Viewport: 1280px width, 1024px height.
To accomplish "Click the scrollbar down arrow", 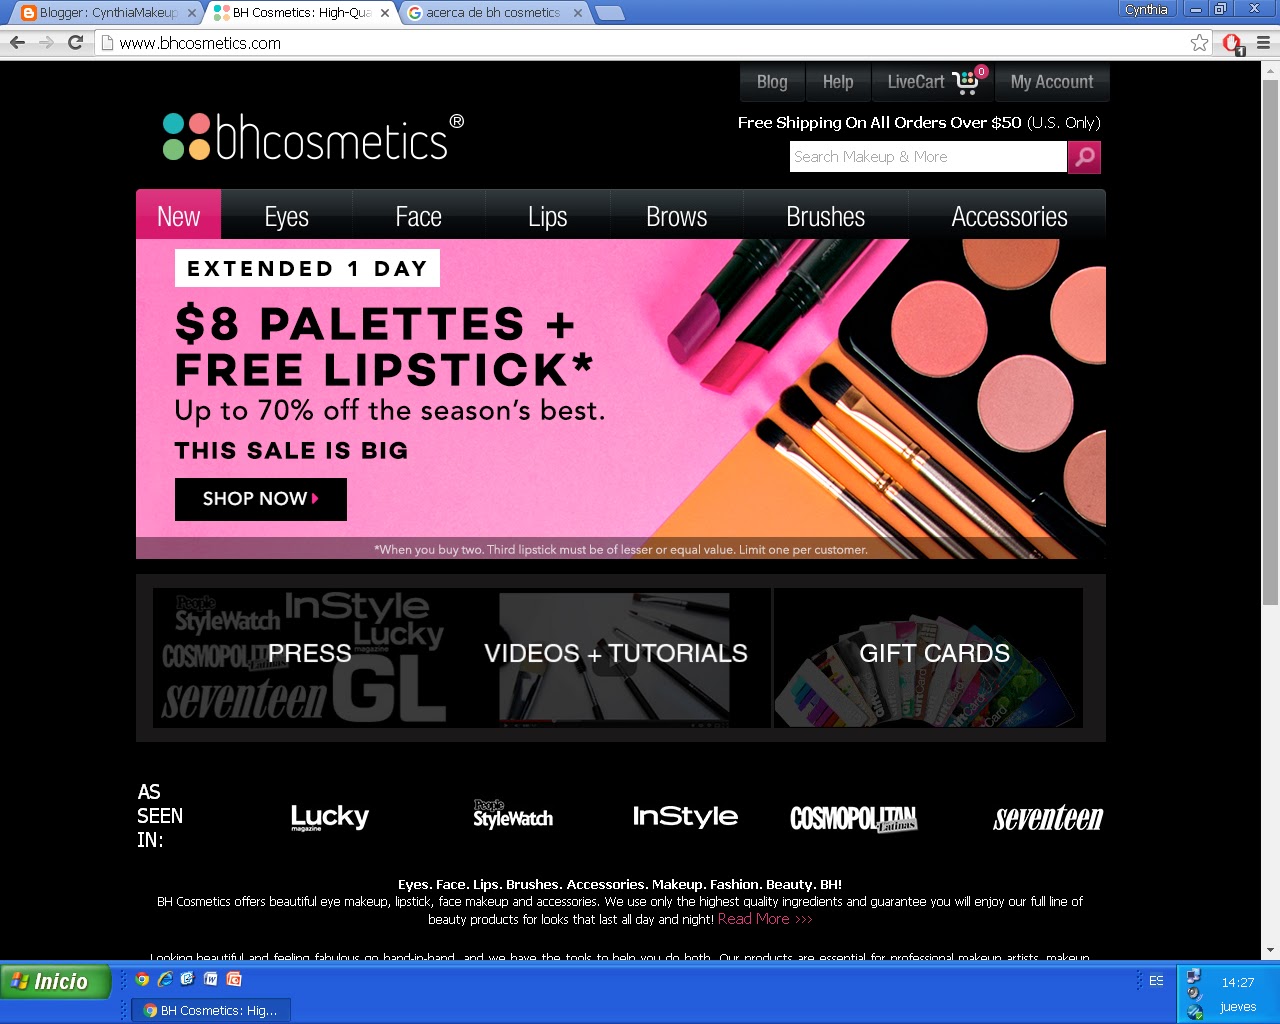I will (x=1270, y=950).
